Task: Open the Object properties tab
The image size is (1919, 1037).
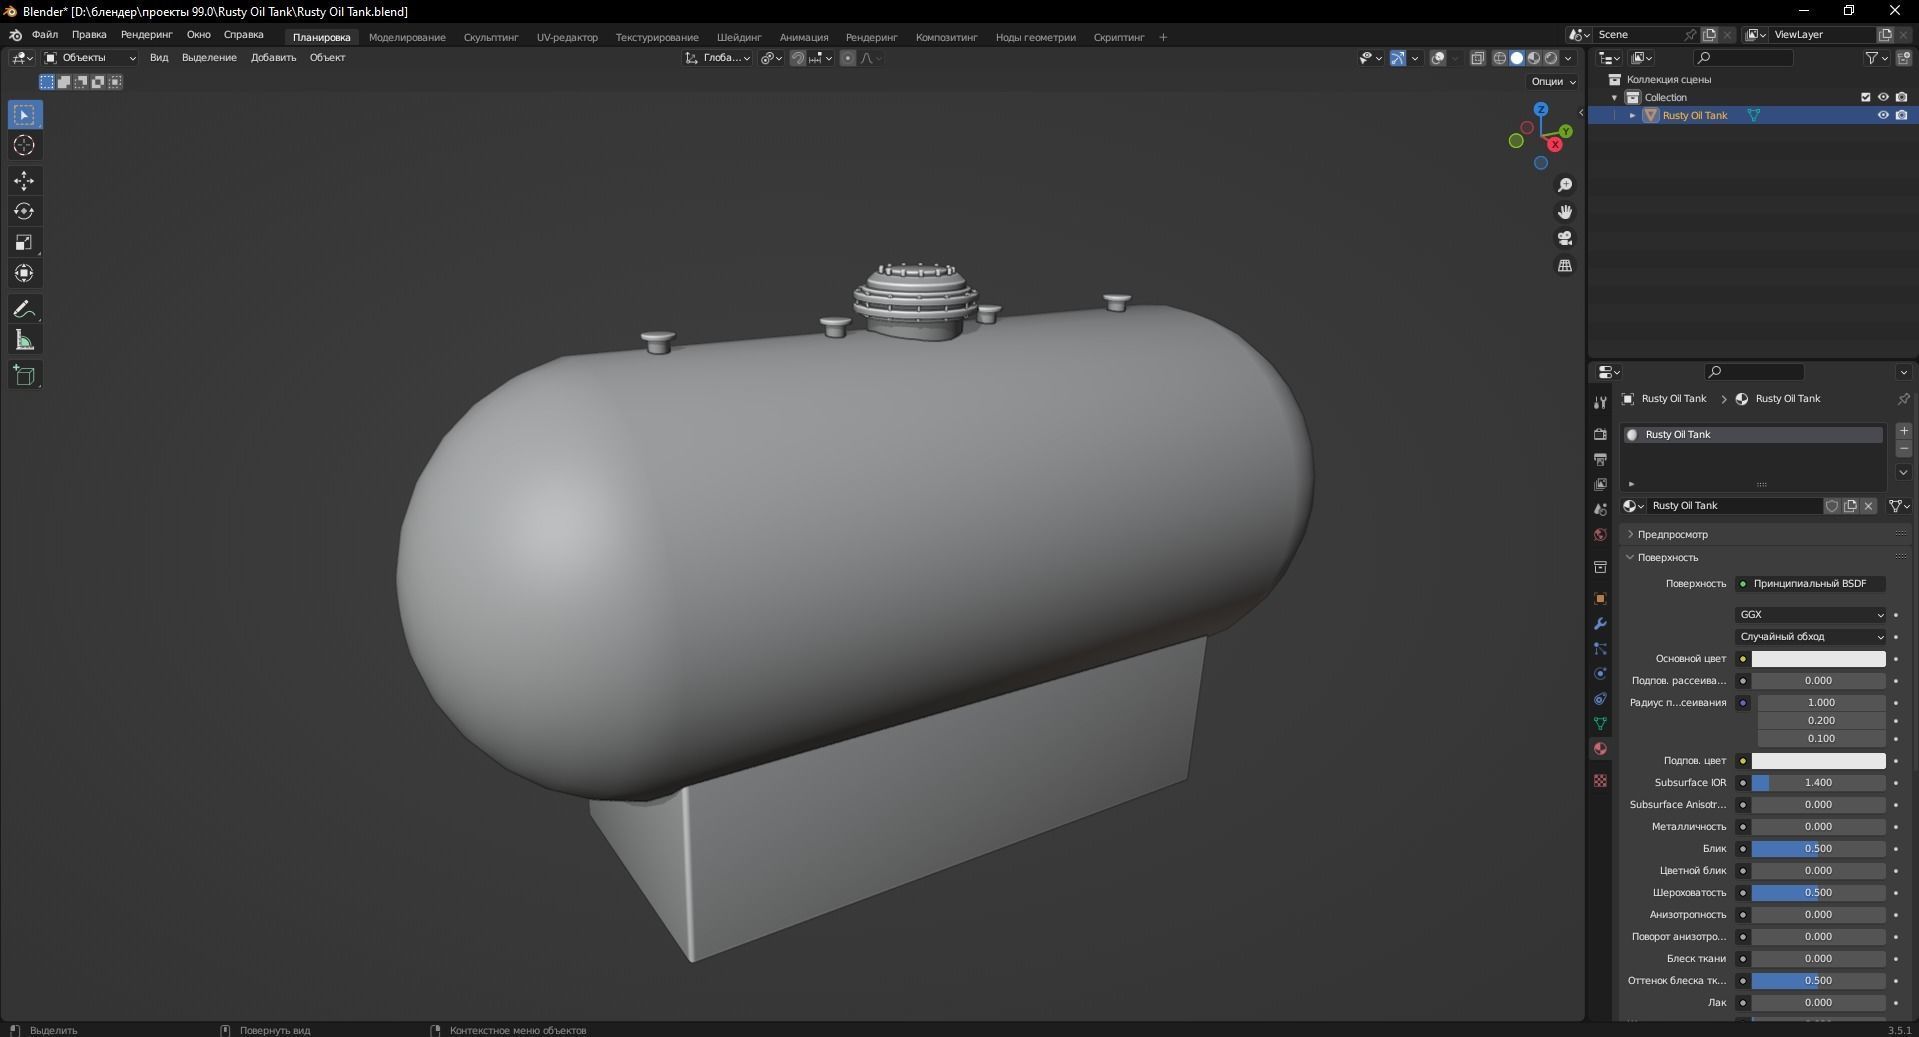Action: point(1600,598)
